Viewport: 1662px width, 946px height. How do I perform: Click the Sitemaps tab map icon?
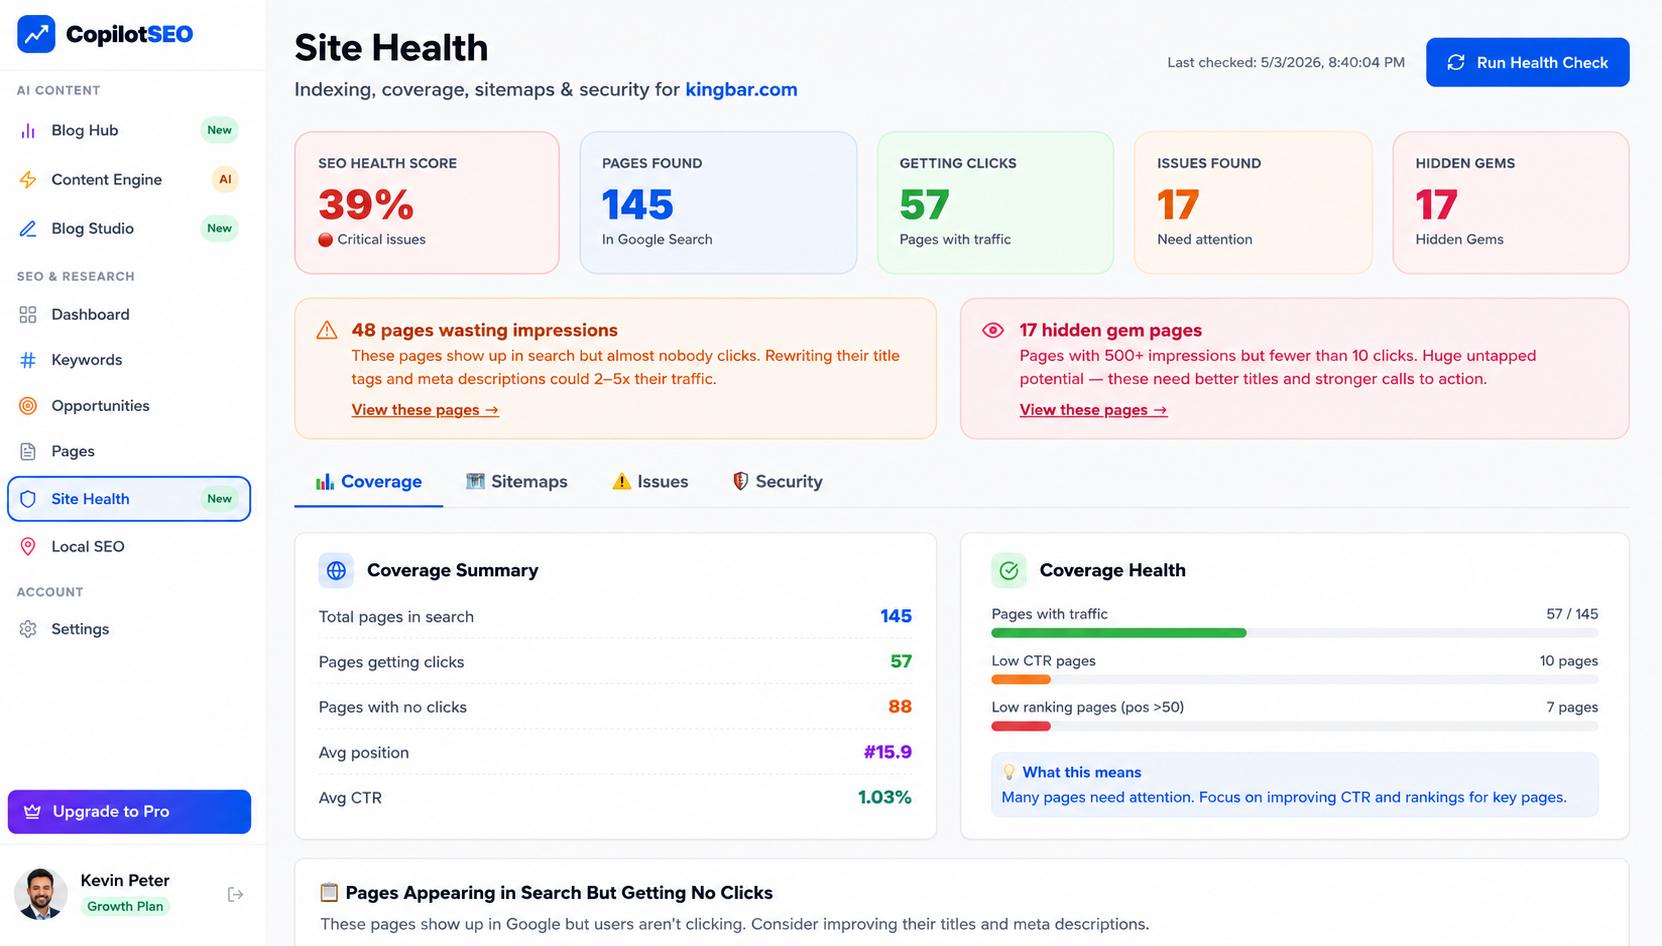tap(475, 481)
